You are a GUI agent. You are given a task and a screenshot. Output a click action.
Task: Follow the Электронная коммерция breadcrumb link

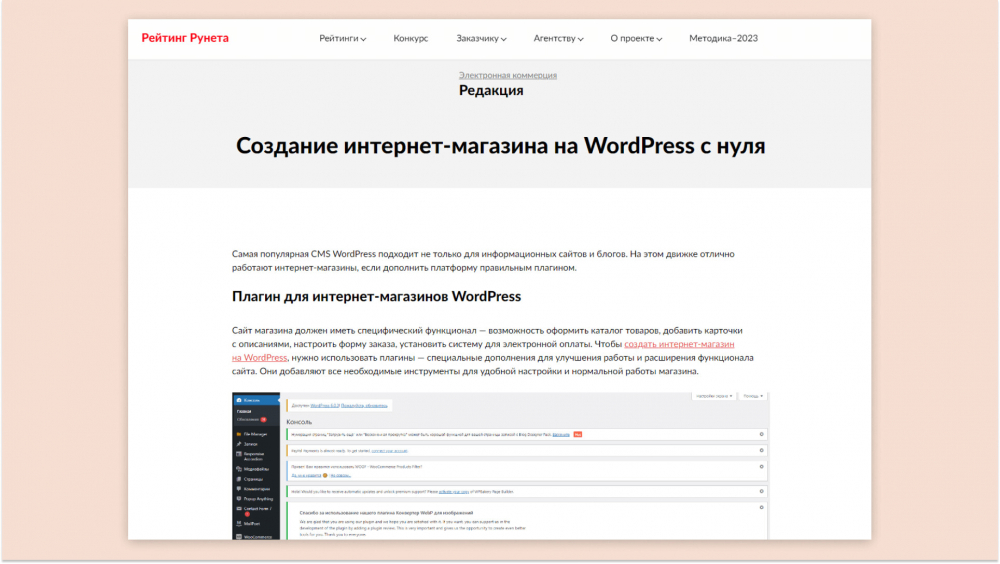pos(508,75)
